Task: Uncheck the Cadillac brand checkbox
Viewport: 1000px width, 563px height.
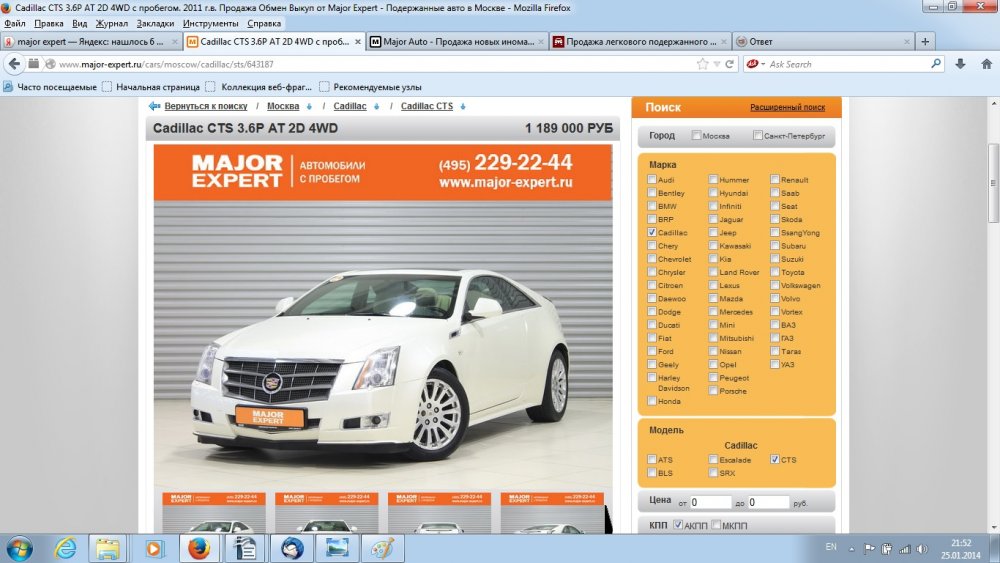Action: [x=653, y=232]
